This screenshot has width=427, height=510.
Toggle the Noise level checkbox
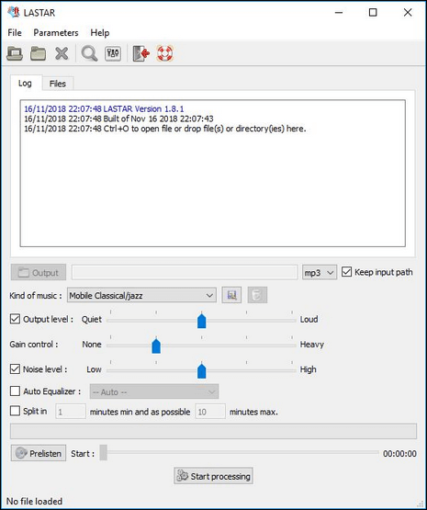(x=15, y=369)
